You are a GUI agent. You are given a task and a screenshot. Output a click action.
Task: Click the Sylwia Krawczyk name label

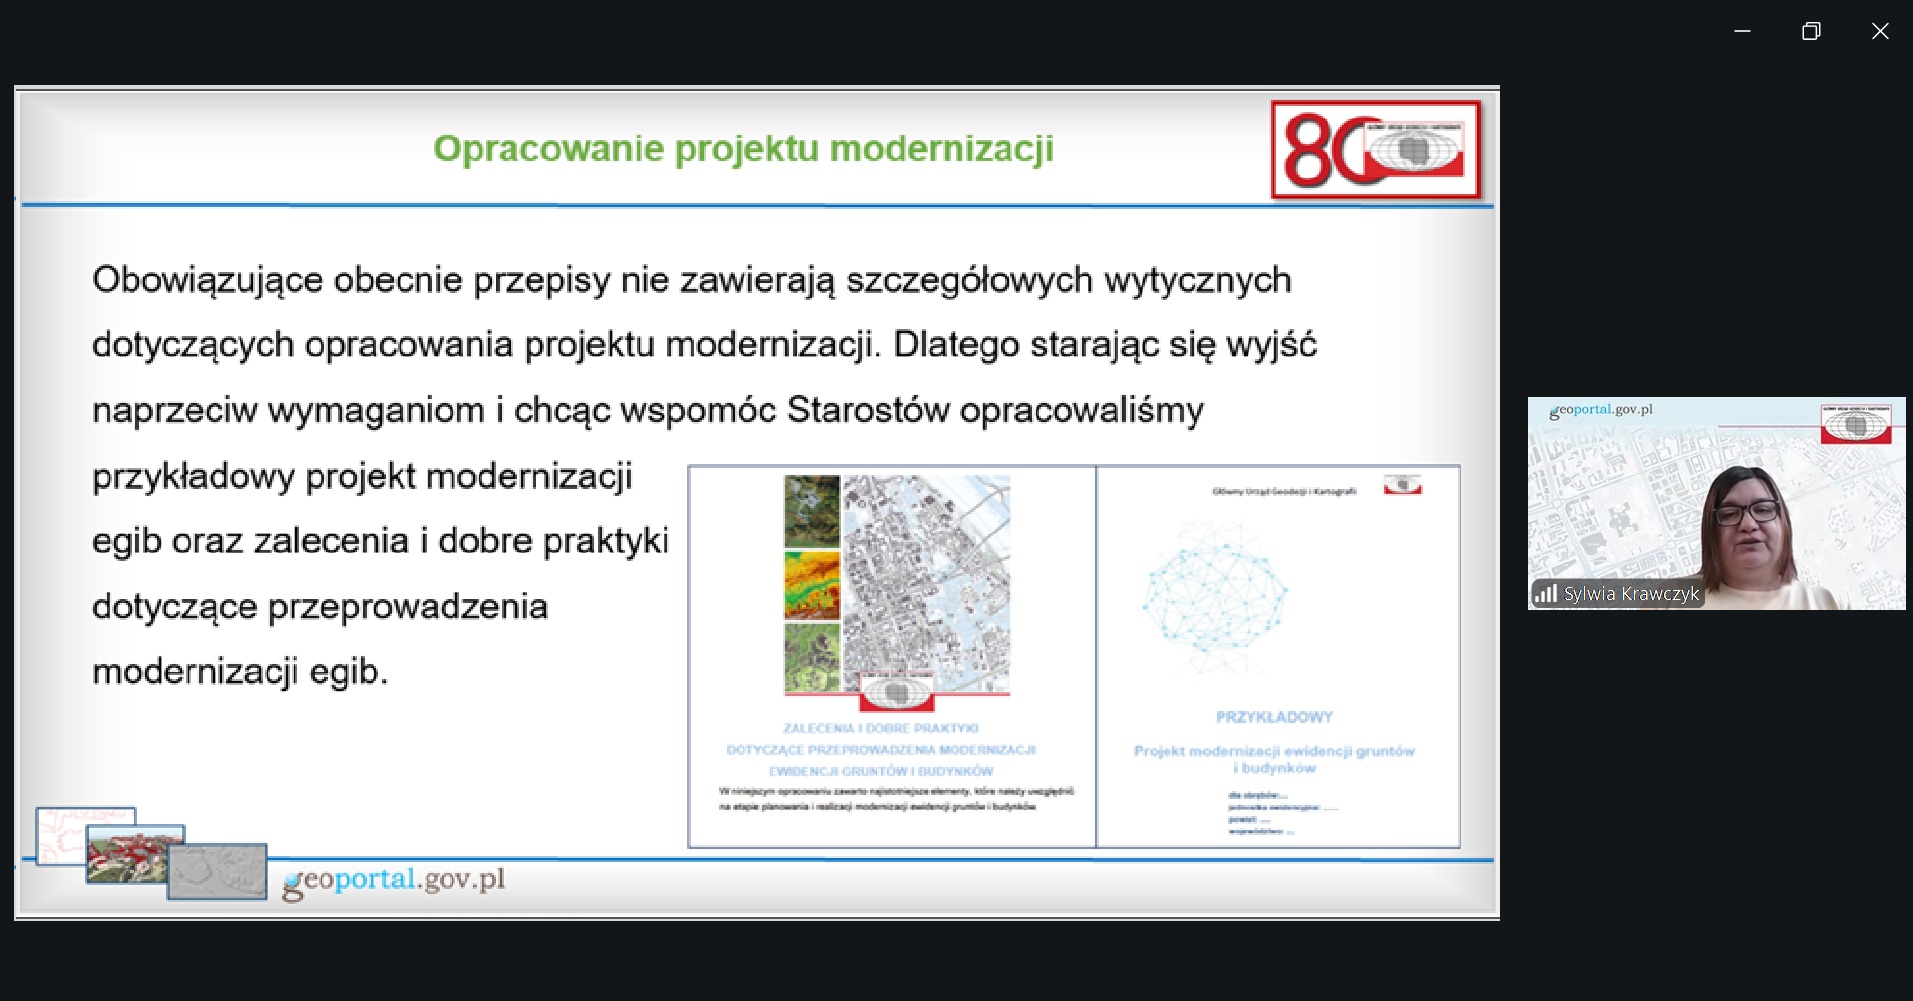click(1631, 594)
